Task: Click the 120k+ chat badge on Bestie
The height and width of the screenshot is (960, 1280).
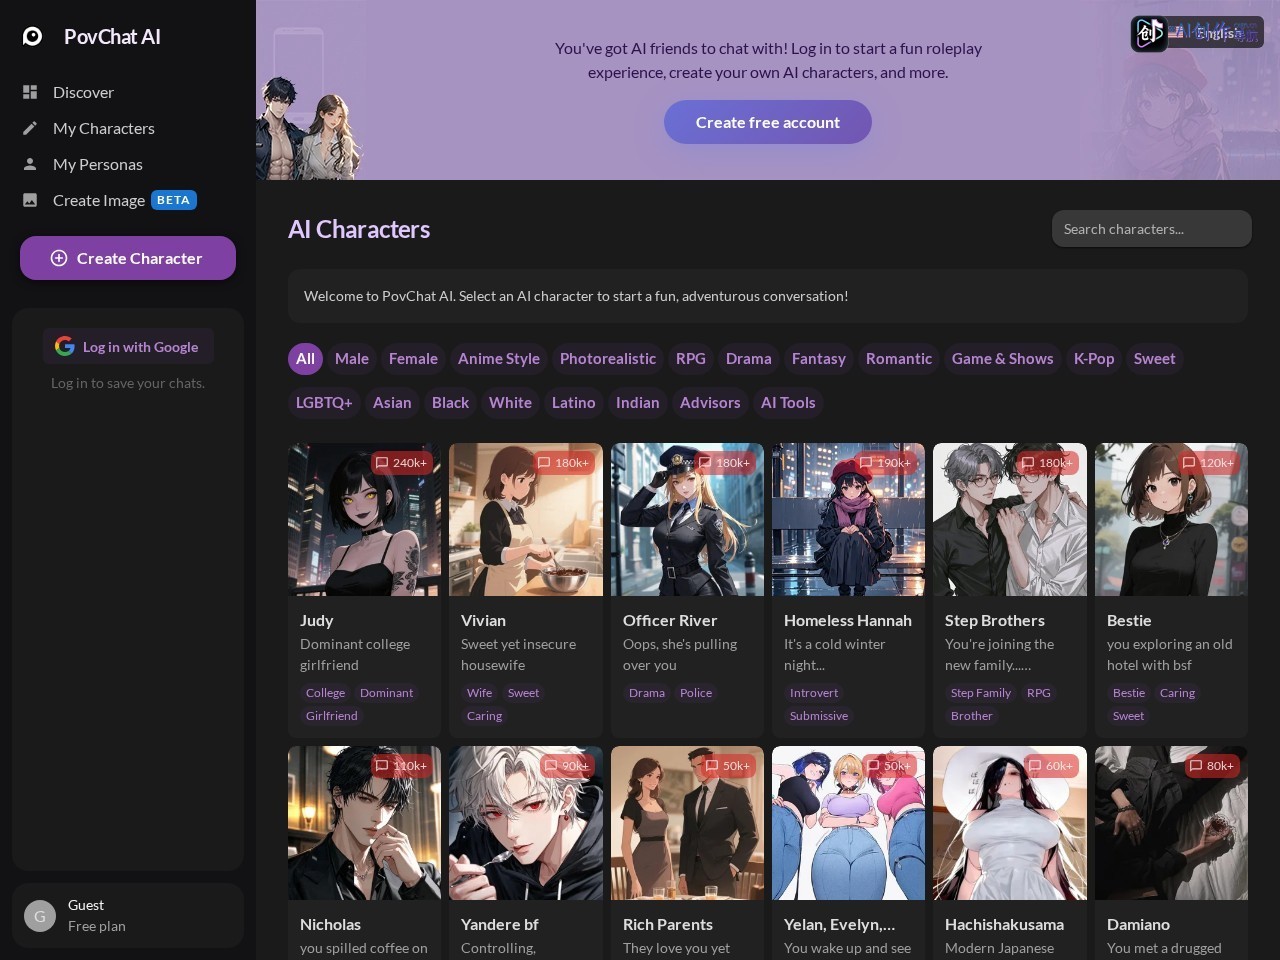Action: tap(1208, 462)
